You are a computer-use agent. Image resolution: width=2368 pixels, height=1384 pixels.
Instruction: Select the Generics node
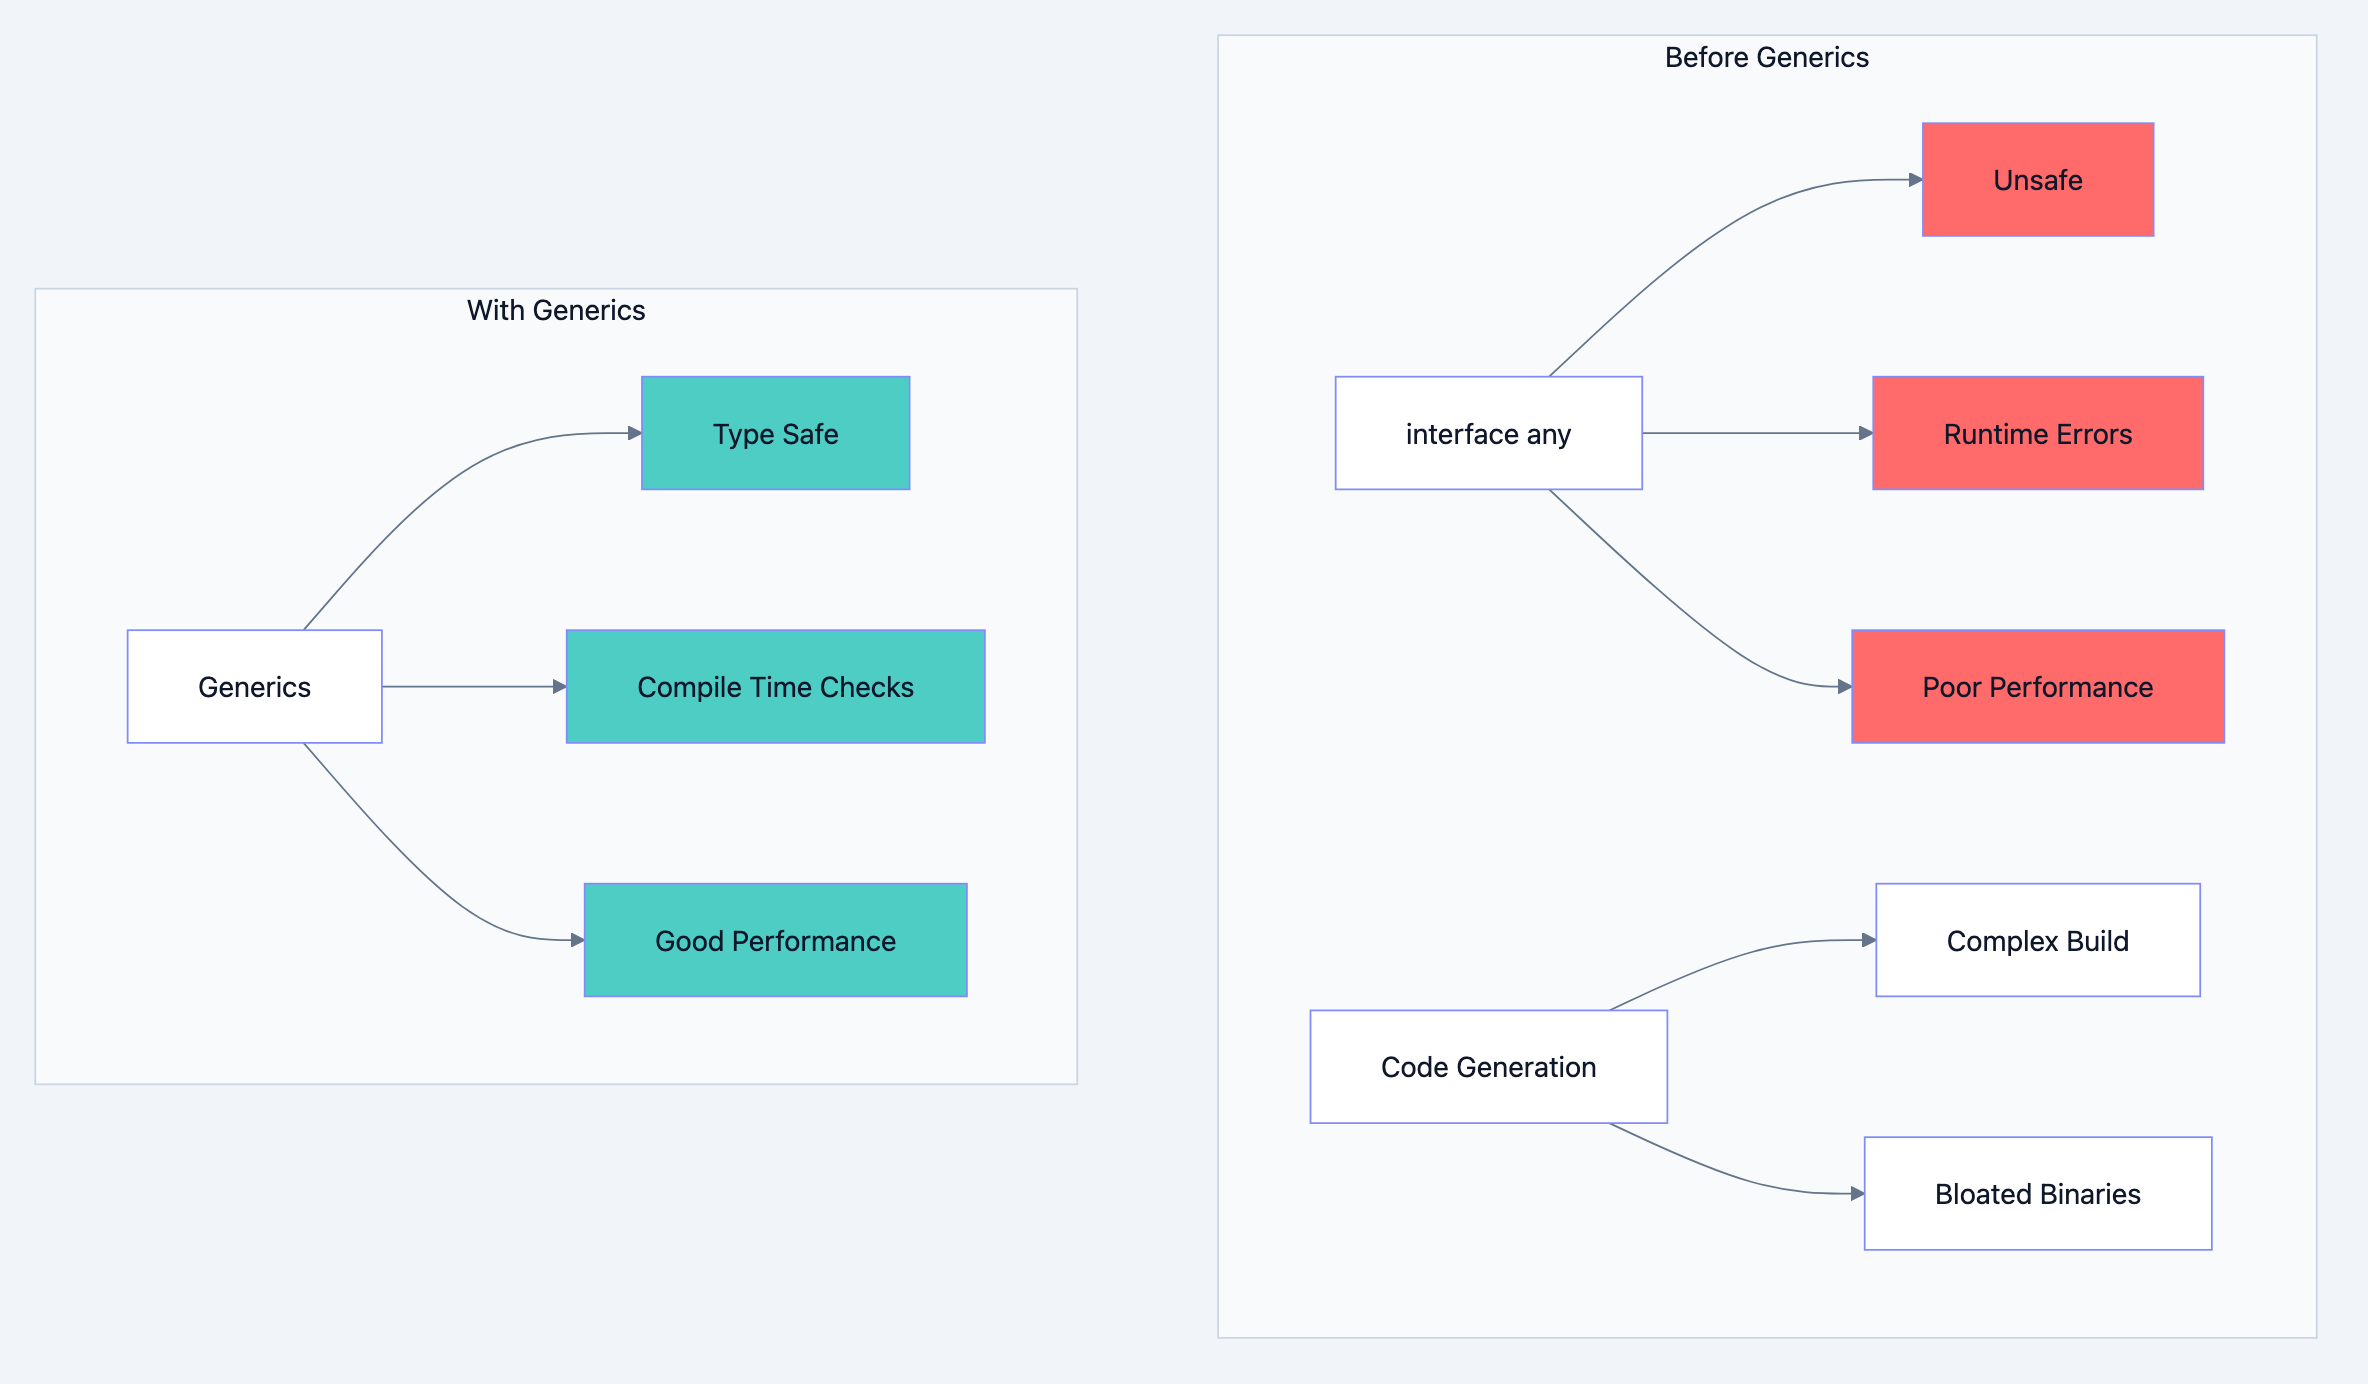click(254, 686)
